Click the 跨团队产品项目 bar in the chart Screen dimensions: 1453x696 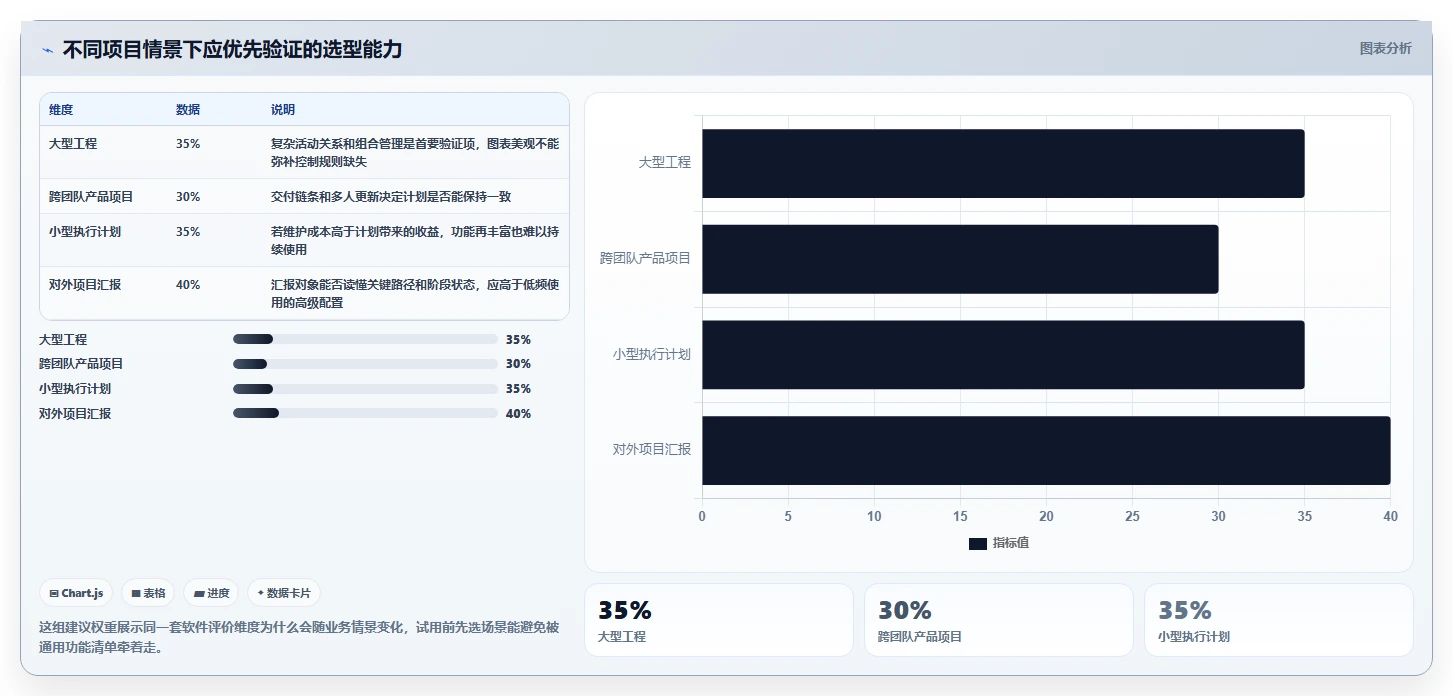[960, 259]
